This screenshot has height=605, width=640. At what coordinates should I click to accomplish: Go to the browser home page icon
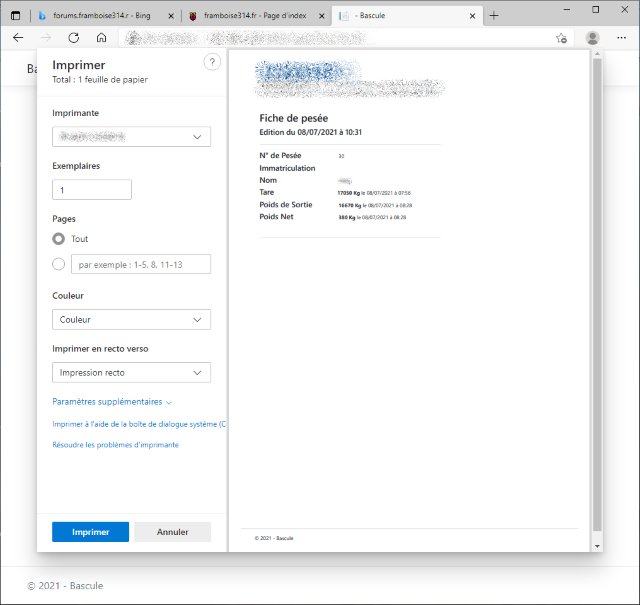click(x=101, y=37)
